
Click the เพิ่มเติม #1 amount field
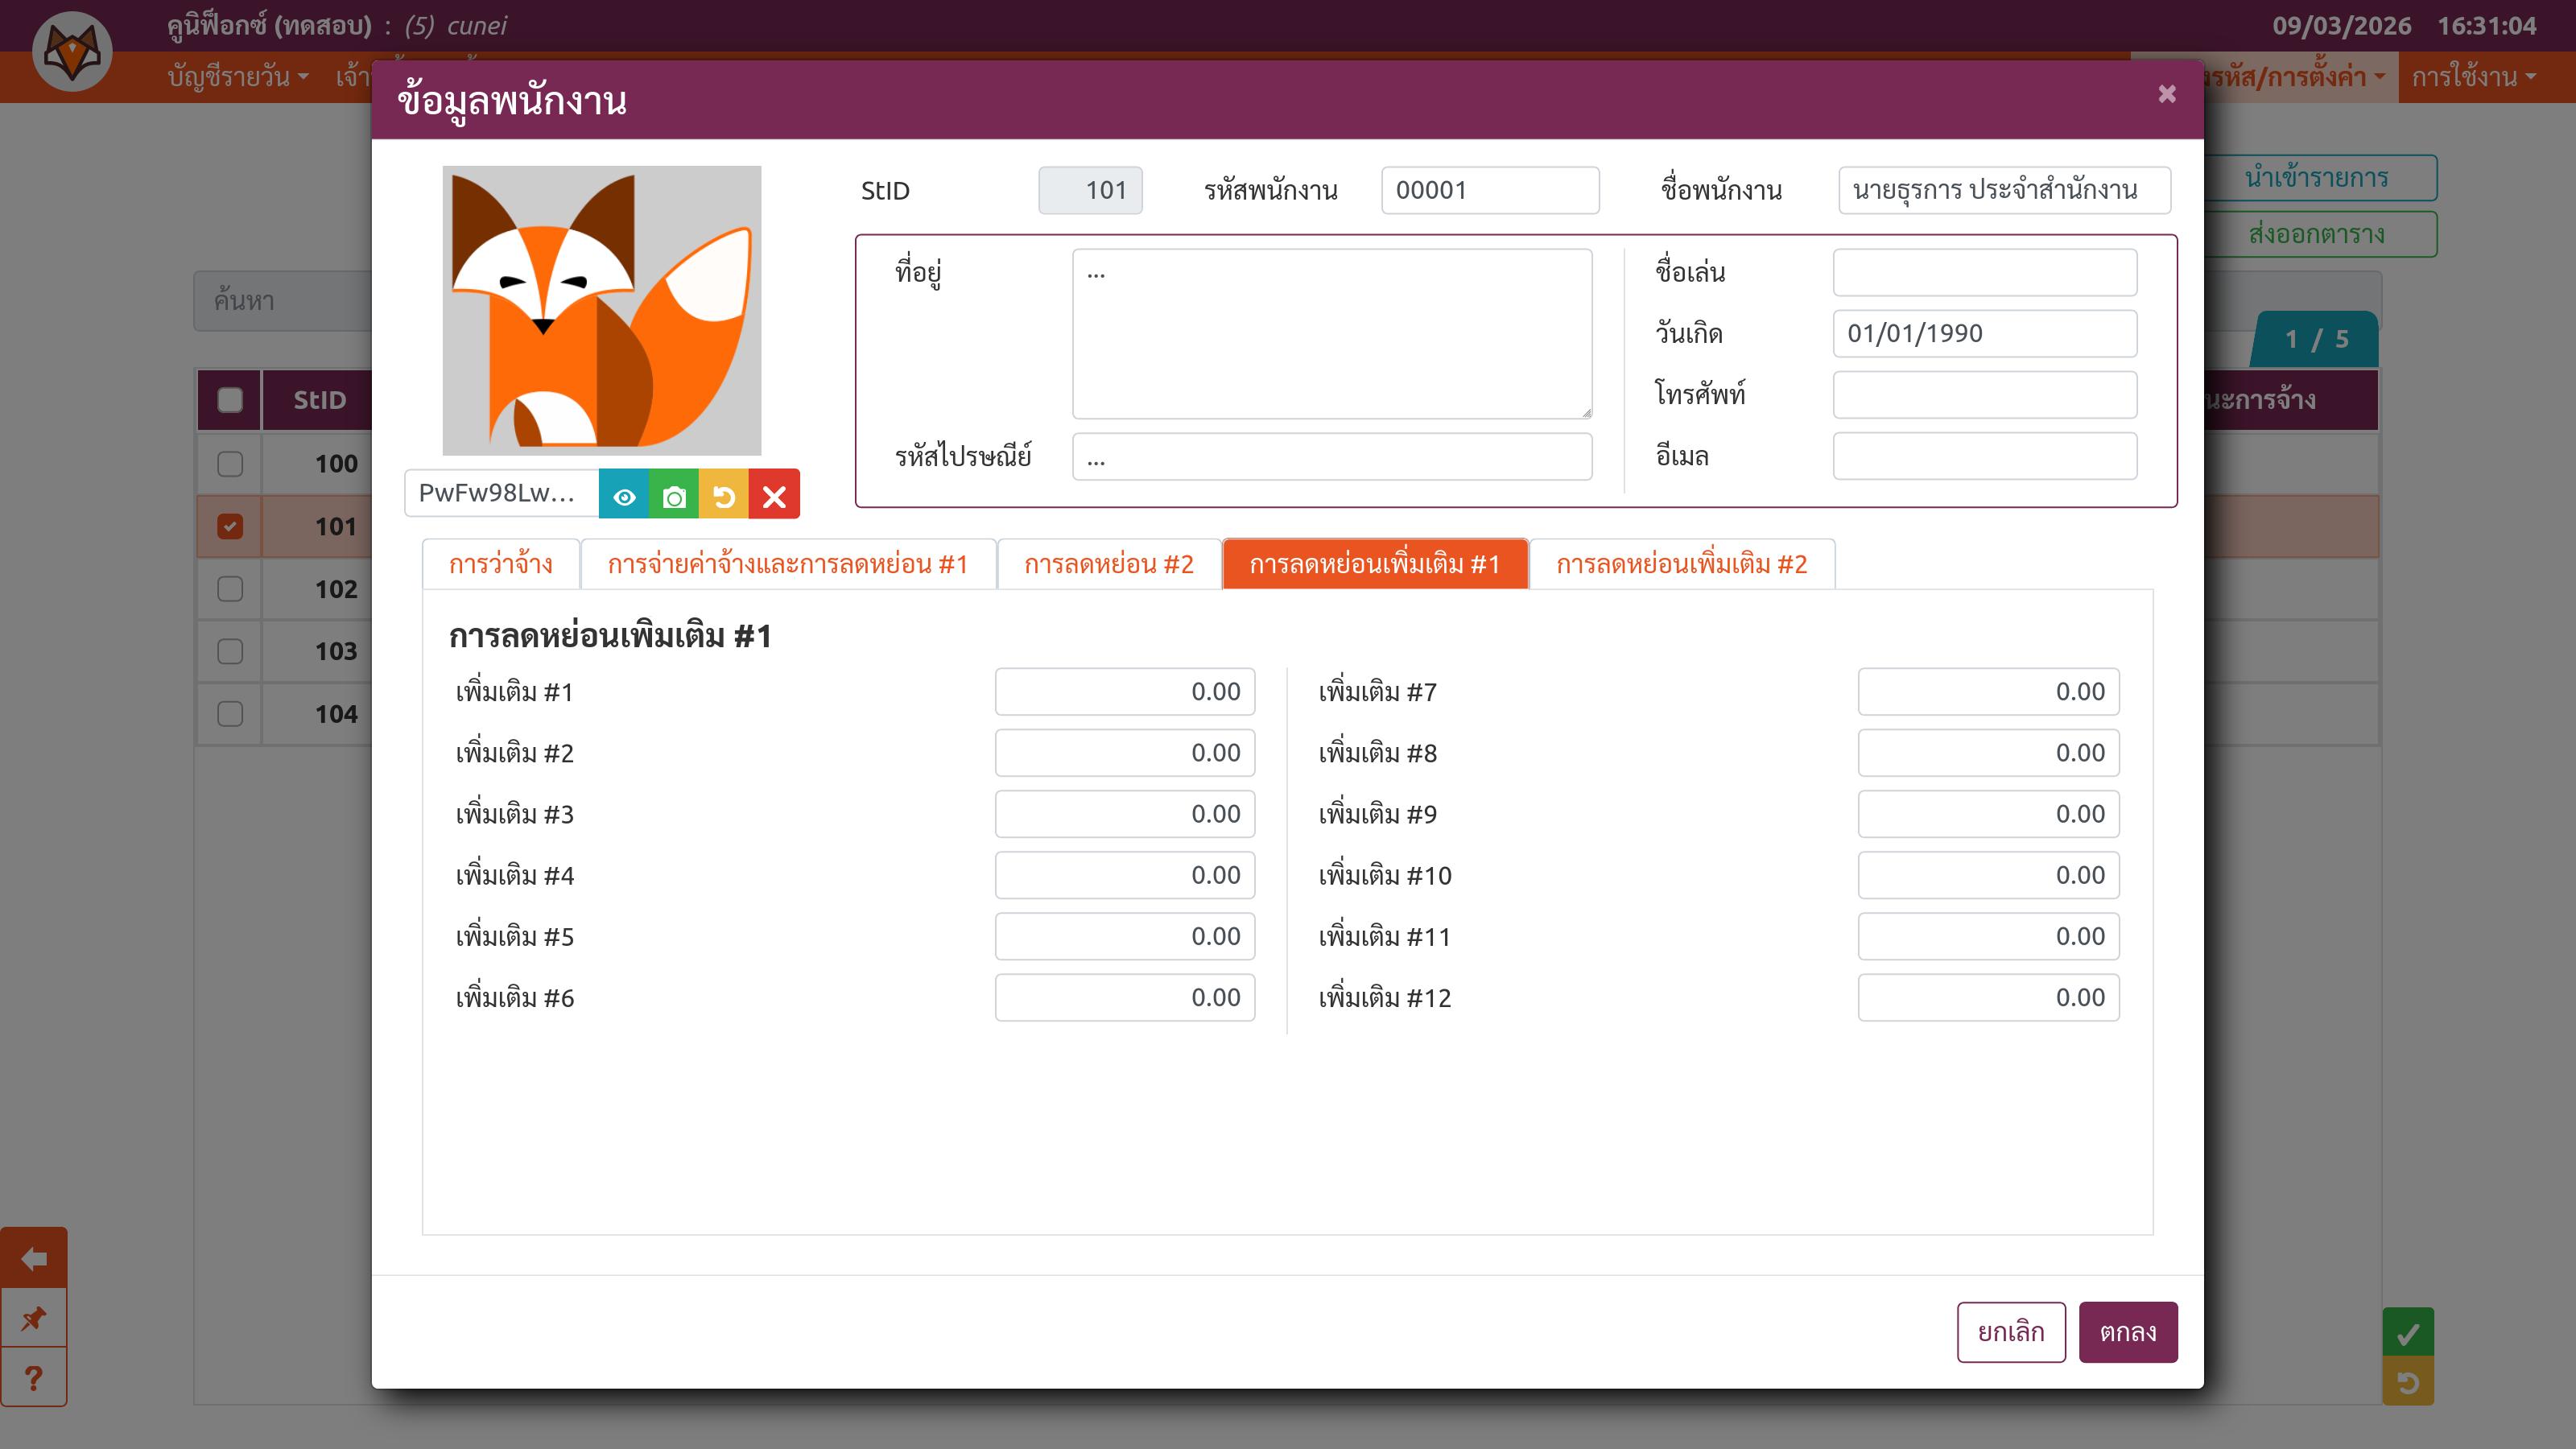(x=1124, y=692)
